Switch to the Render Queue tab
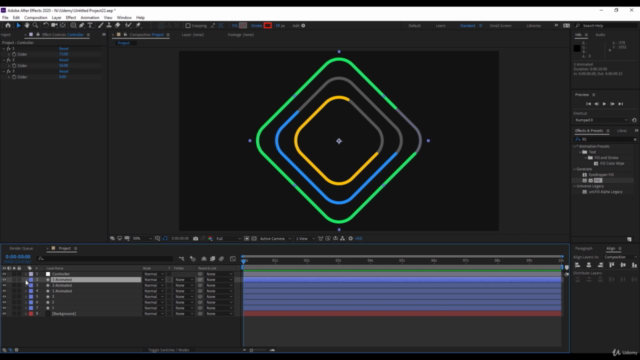The width and height of the screenshot is (640, 360). coord(21,248)
